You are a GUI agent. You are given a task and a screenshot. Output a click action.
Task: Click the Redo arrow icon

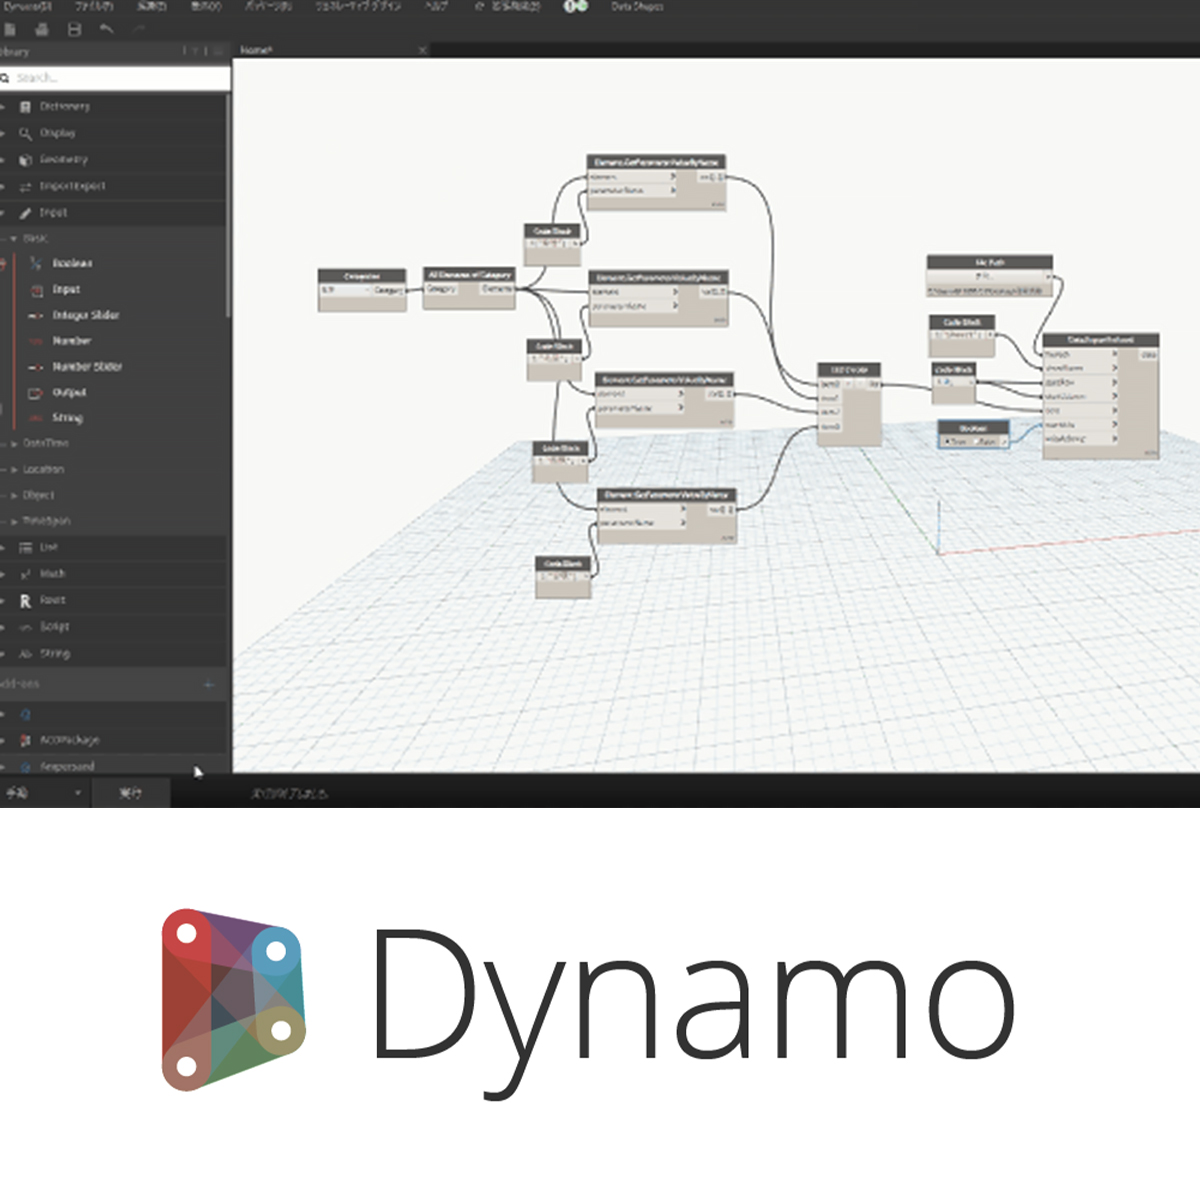[x=139, y=30]
